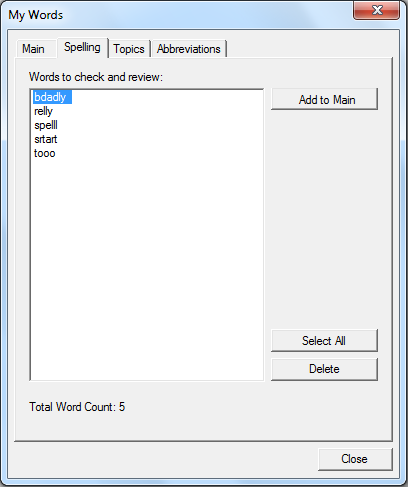Click the Total Word Count label

(77, 407)
